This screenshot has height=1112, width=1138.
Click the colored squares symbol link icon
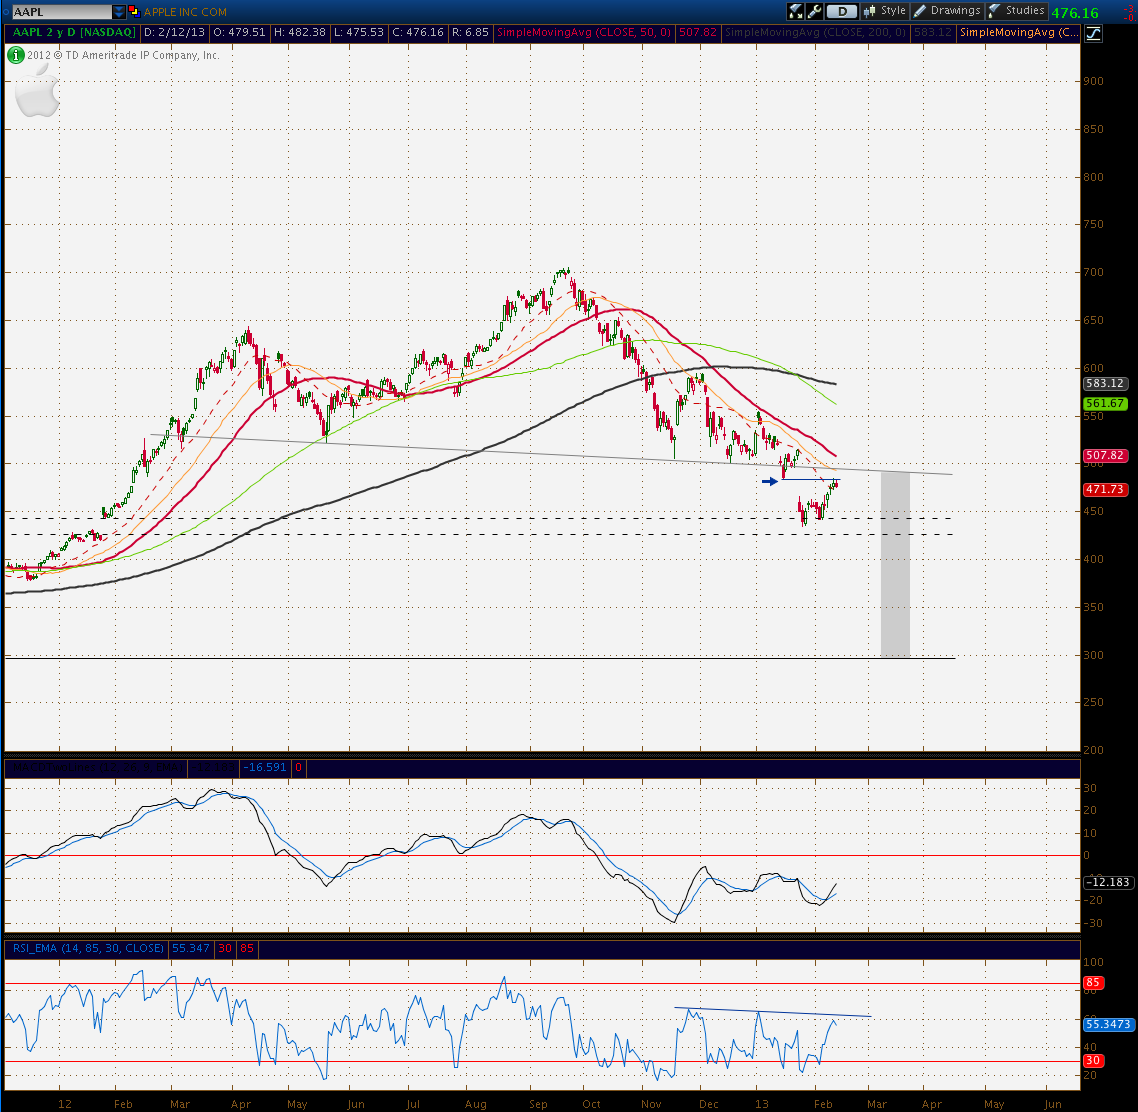[x=134, y=12]
